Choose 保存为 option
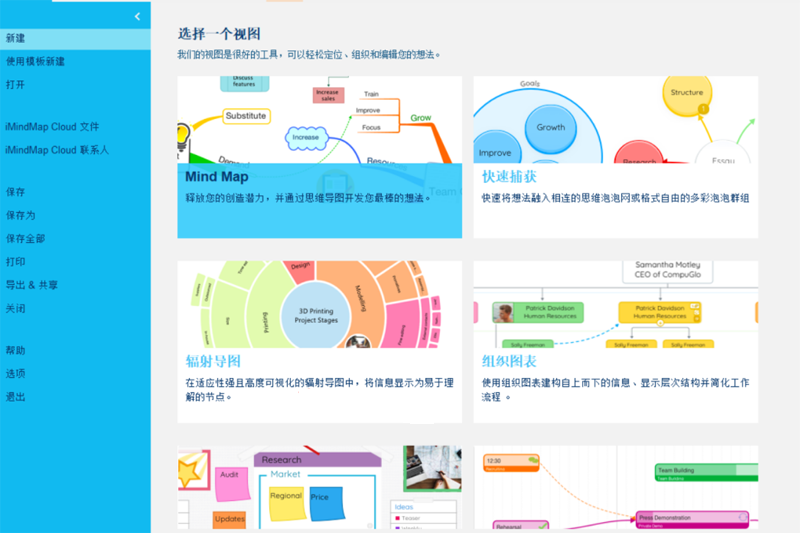 click(x=75, y=215)
